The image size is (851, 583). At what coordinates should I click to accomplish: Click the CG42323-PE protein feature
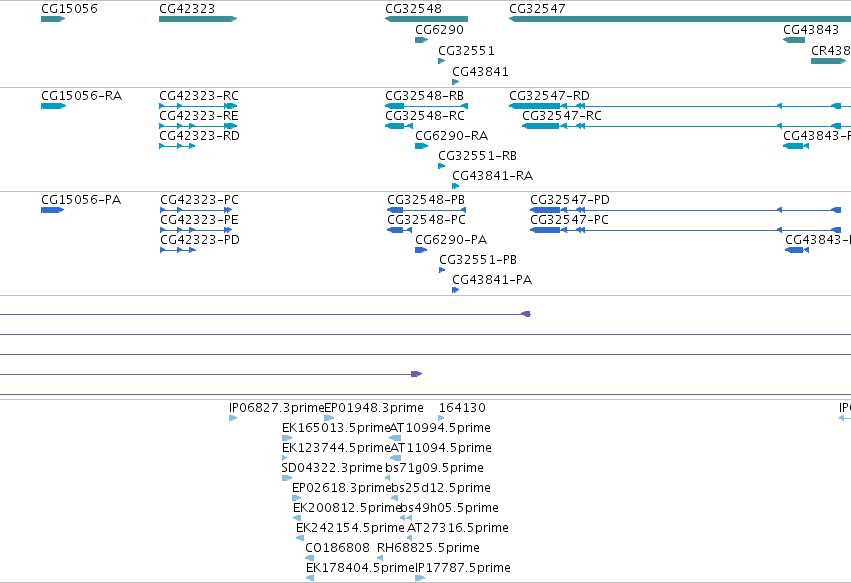(196, 230)
